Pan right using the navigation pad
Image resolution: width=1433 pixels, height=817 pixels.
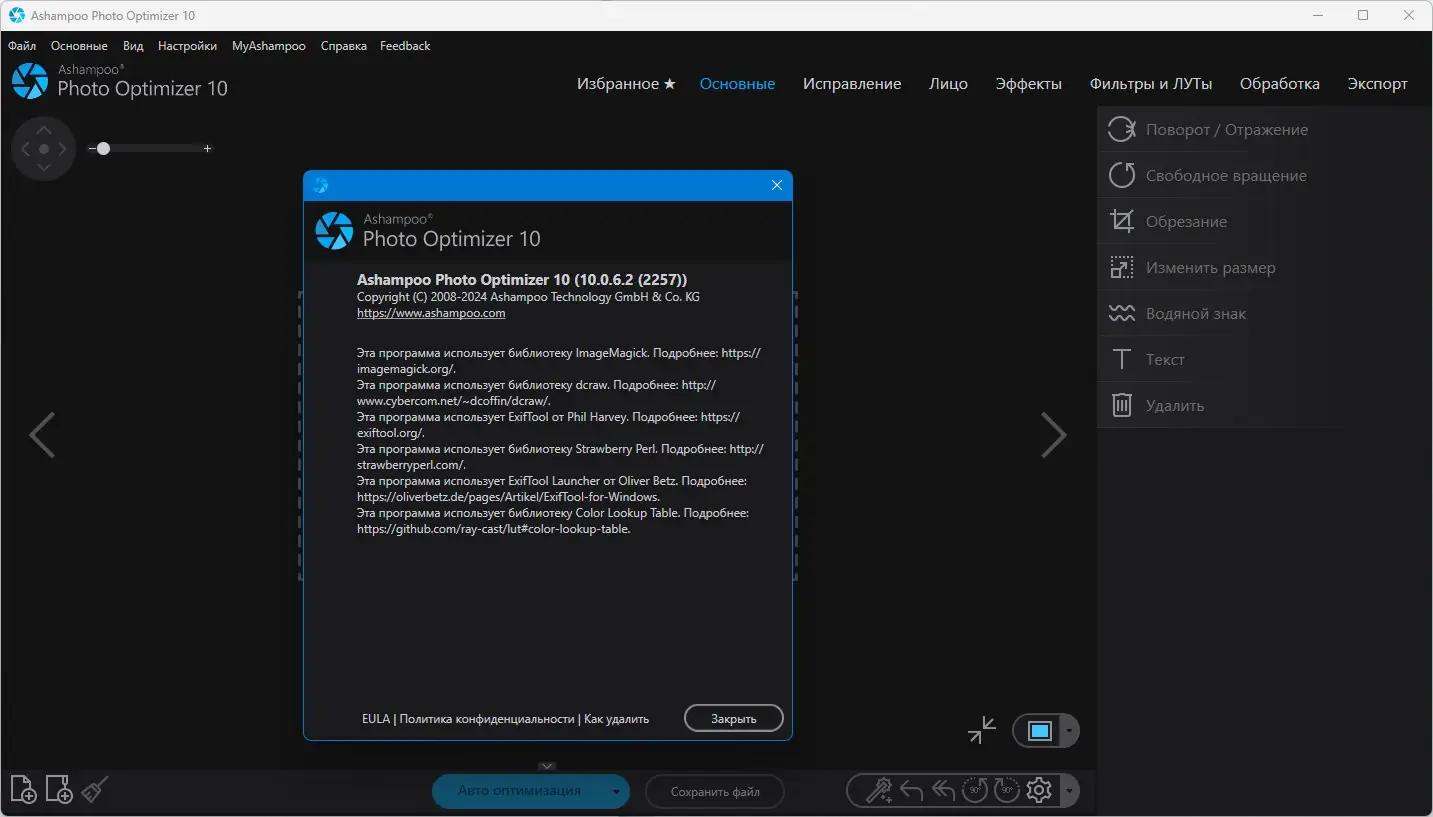(62, 149)
